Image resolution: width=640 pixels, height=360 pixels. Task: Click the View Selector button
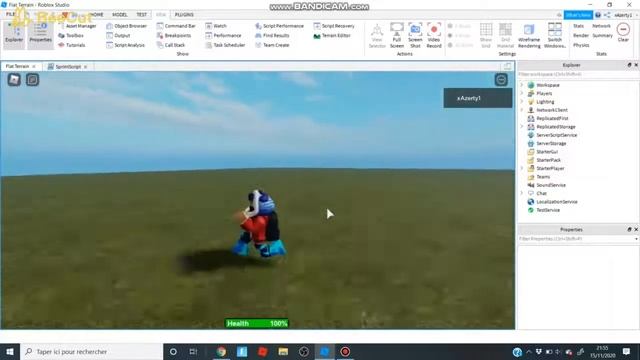tap(377, 36)
